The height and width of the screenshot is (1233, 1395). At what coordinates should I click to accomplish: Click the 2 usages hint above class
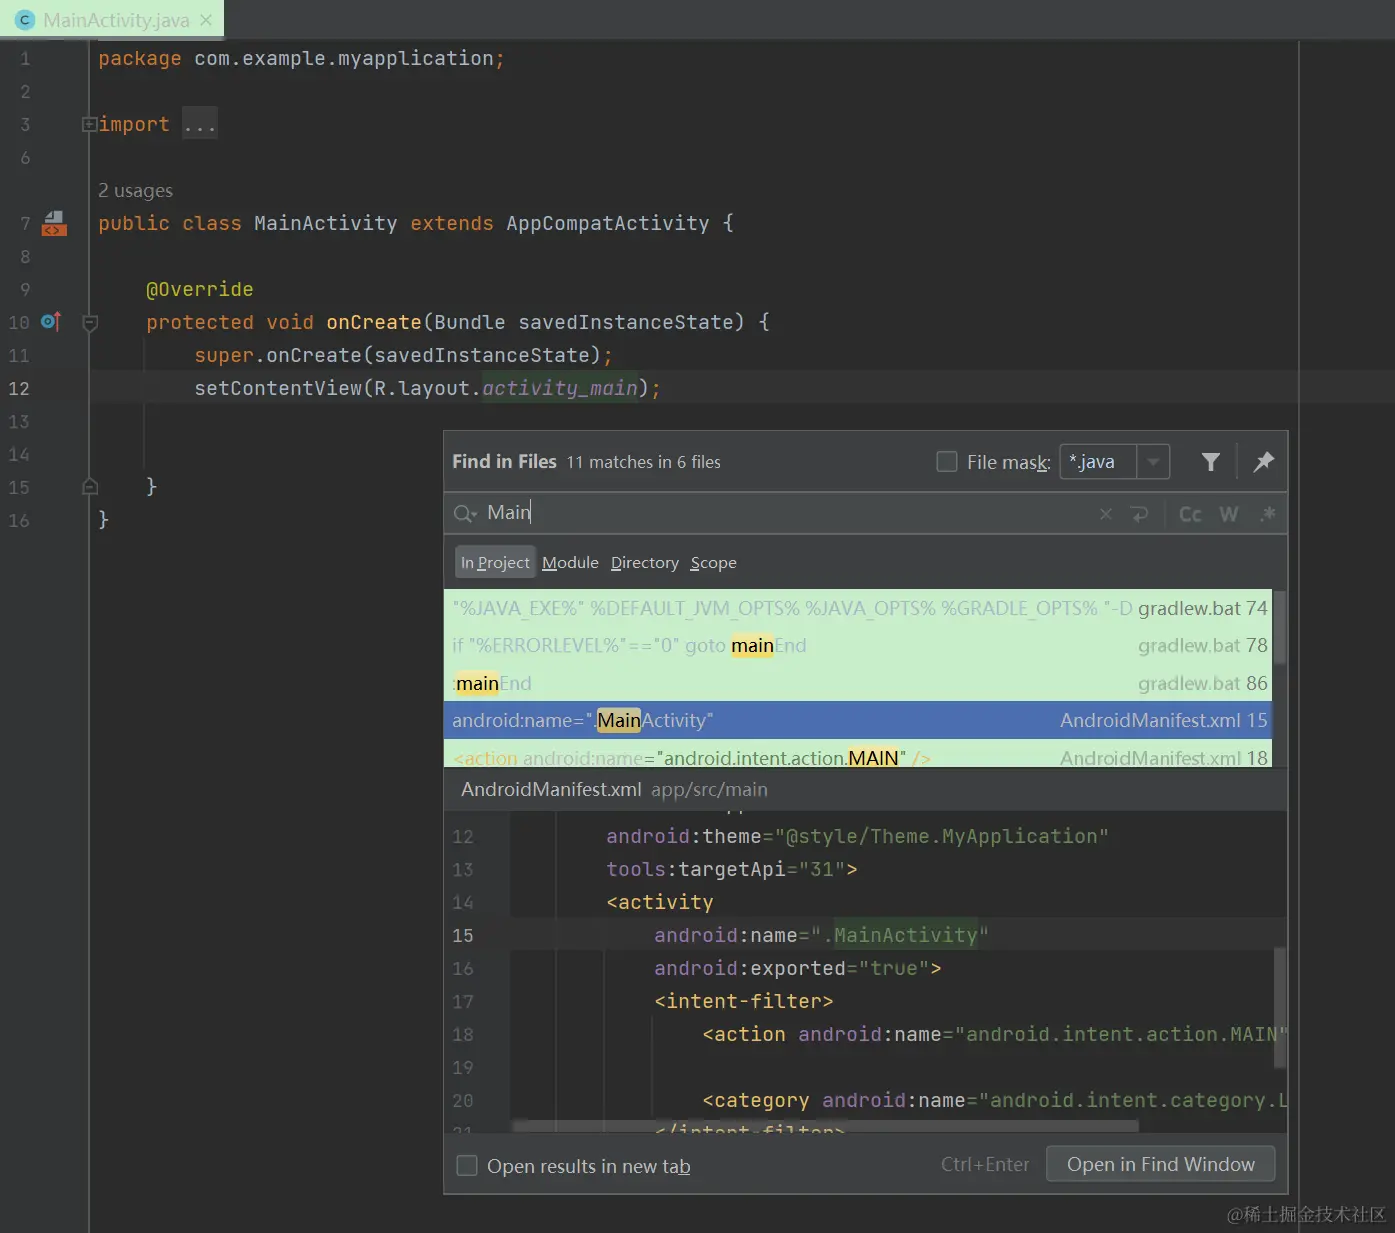[x=135, y=190]
